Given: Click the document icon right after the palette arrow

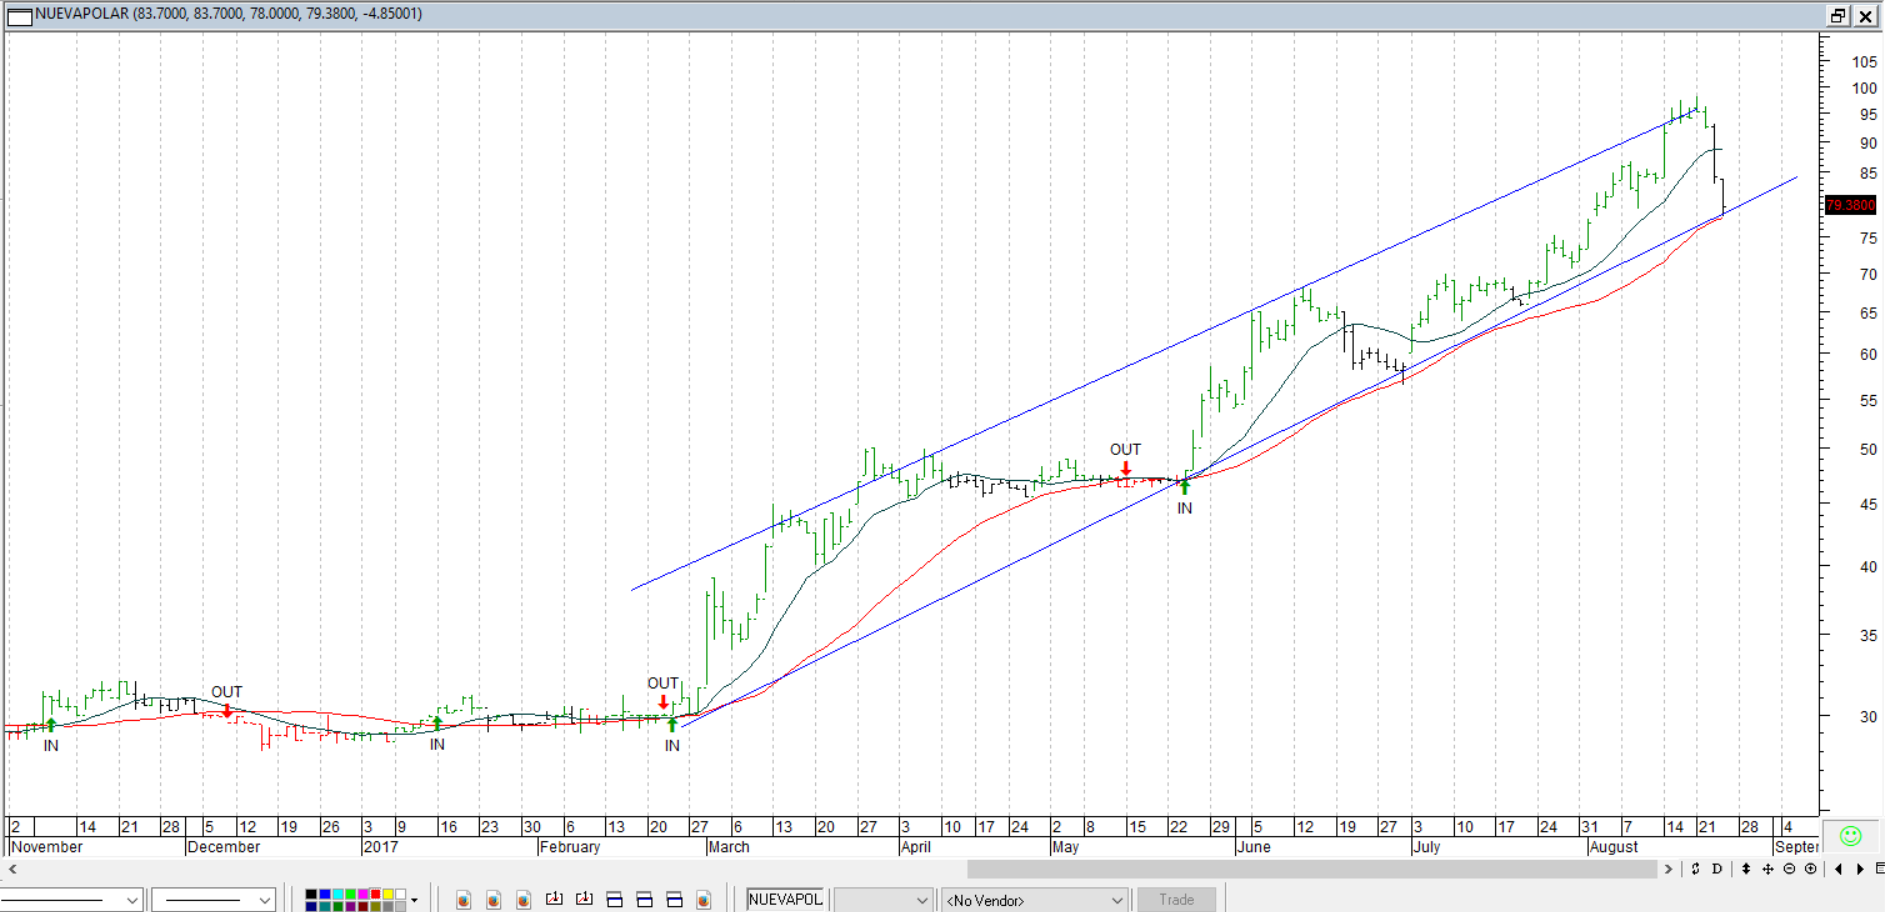Looking at the screenshot, I should (463, 900).
